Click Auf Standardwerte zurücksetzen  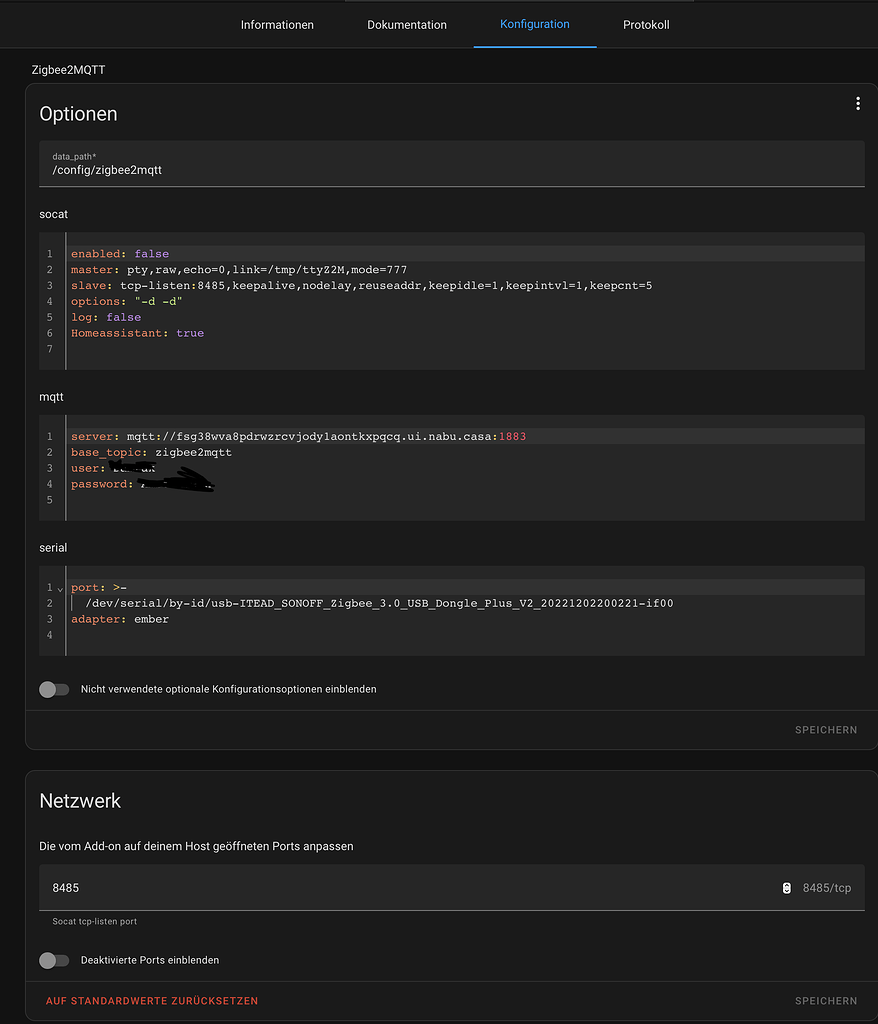click(152, 1000)
